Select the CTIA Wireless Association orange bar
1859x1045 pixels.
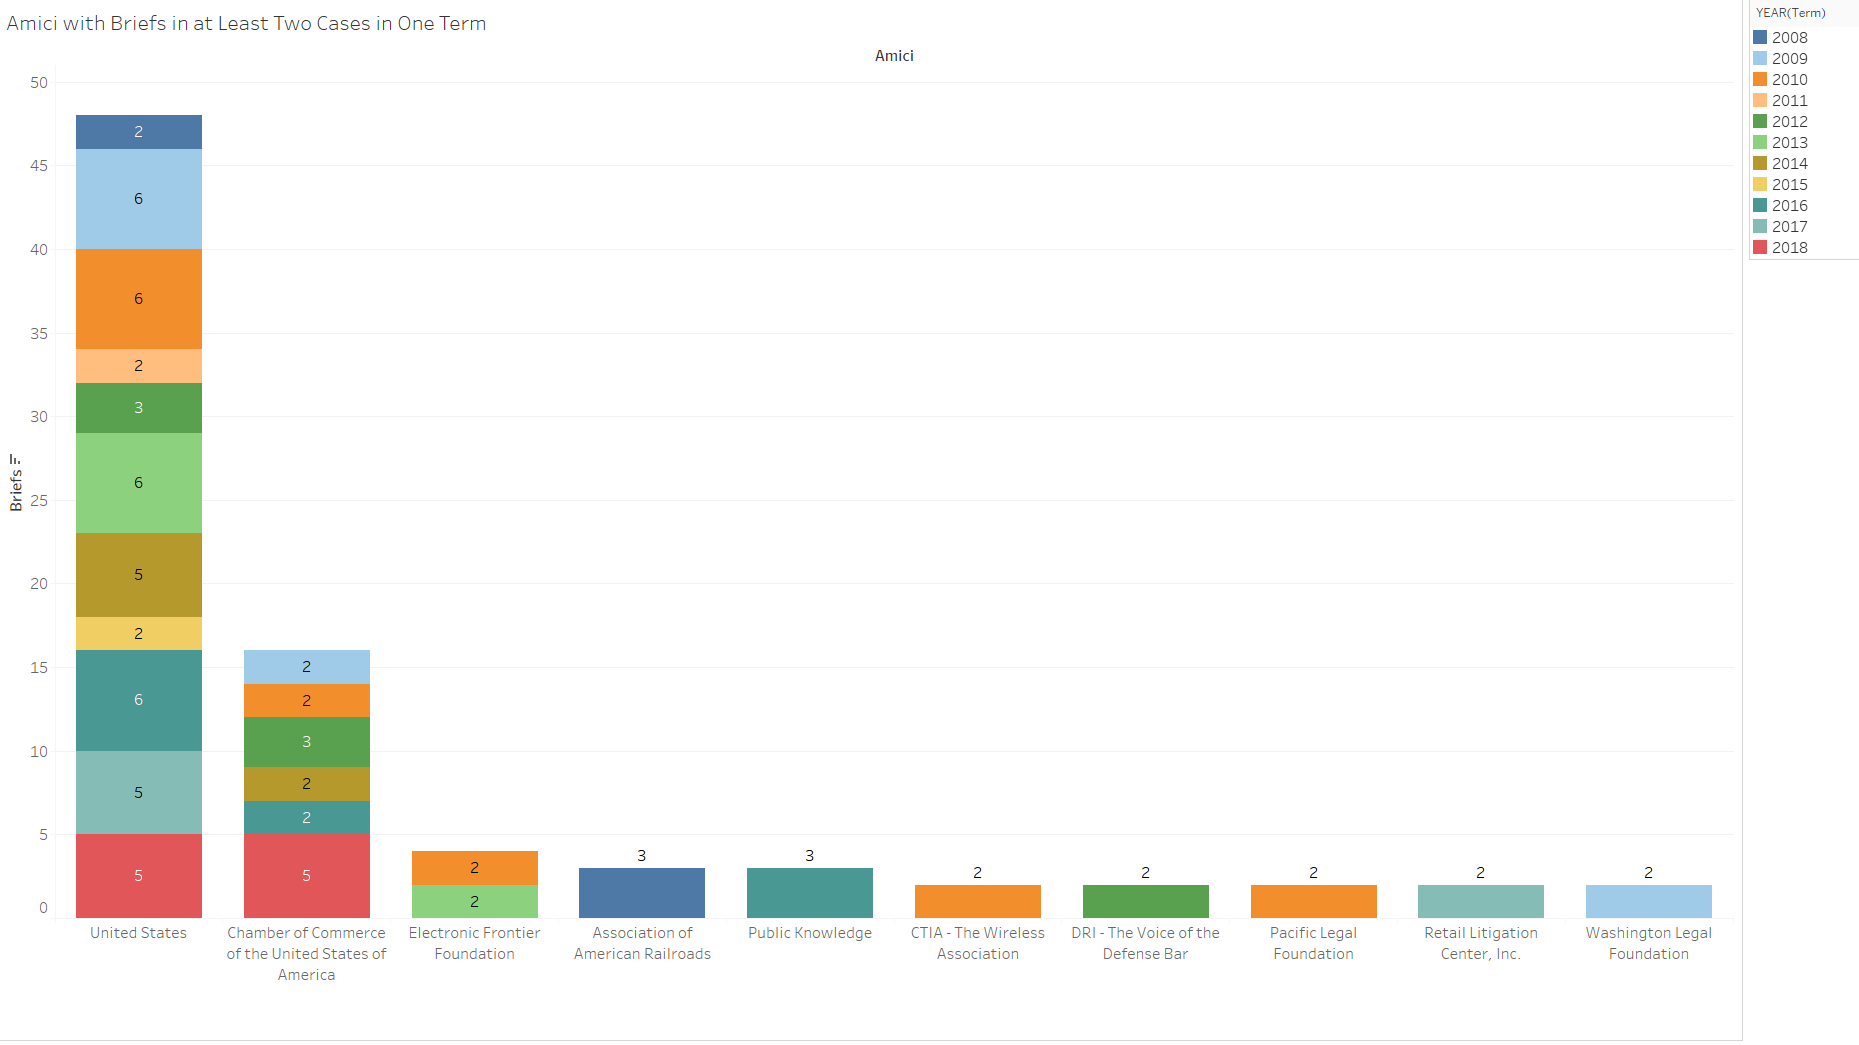978,901
